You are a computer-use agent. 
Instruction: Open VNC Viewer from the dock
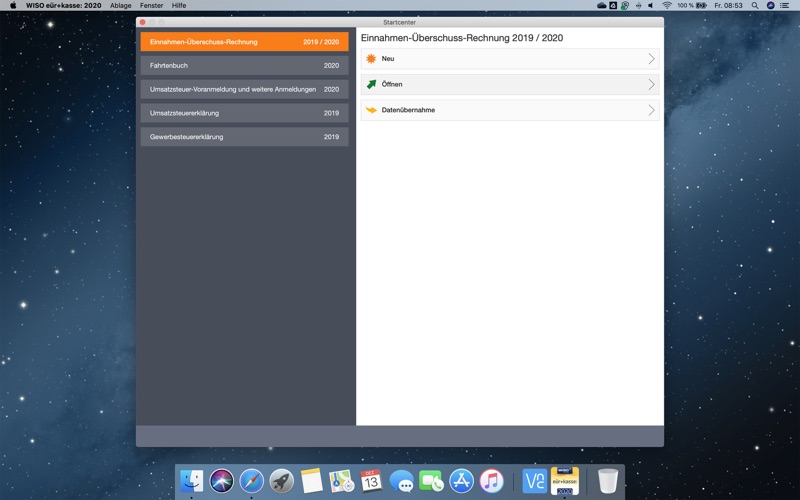[535, 481]
